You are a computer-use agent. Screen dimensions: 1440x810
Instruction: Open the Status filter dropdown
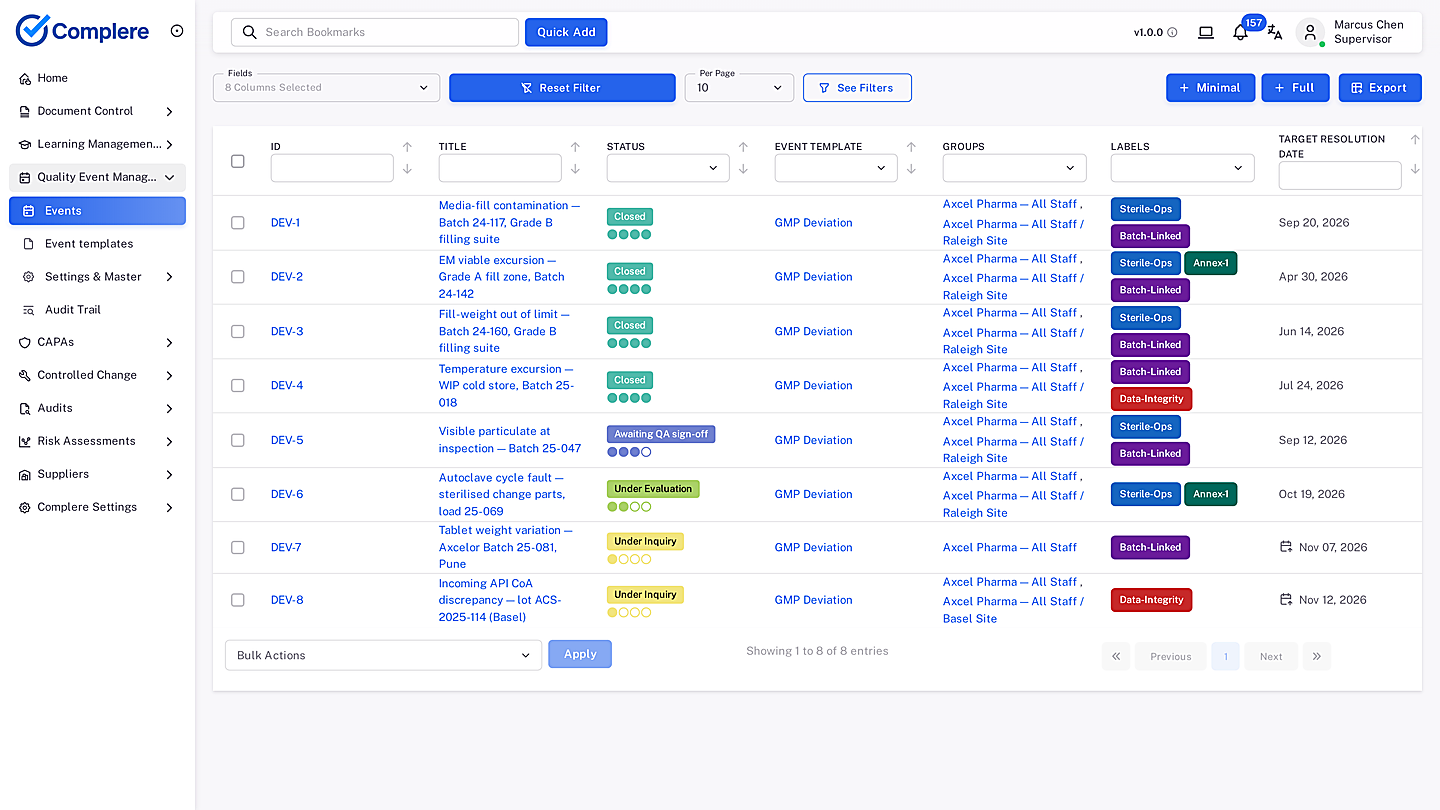click(668, 168)
